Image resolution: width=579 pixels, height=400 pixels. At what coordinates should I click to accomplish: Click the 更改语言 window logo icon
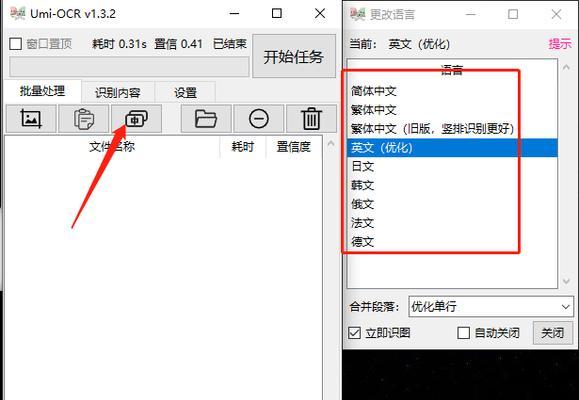[357, 14]
